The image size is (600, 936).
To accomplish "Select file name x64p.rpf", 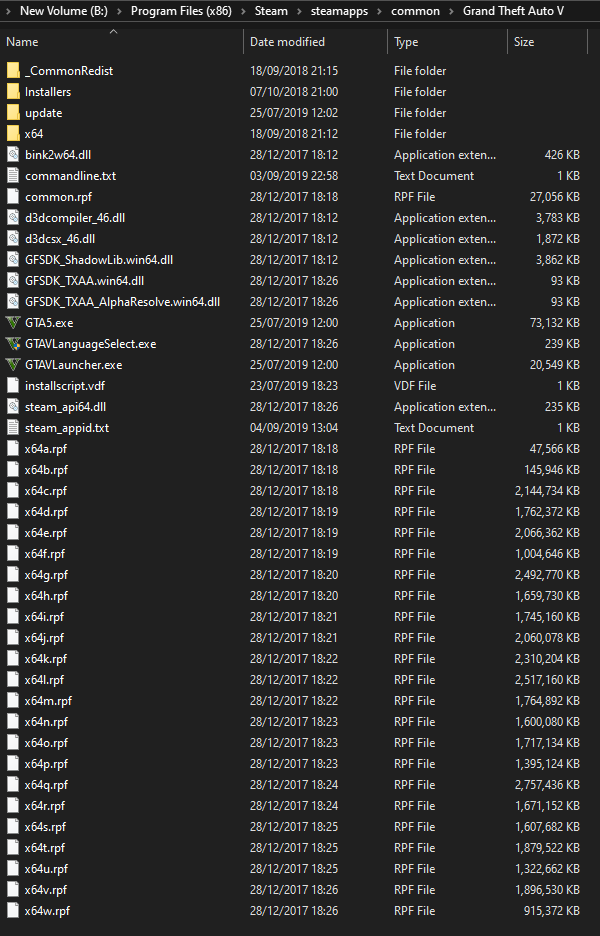I will pyautogui.click(x=46, y=763).
